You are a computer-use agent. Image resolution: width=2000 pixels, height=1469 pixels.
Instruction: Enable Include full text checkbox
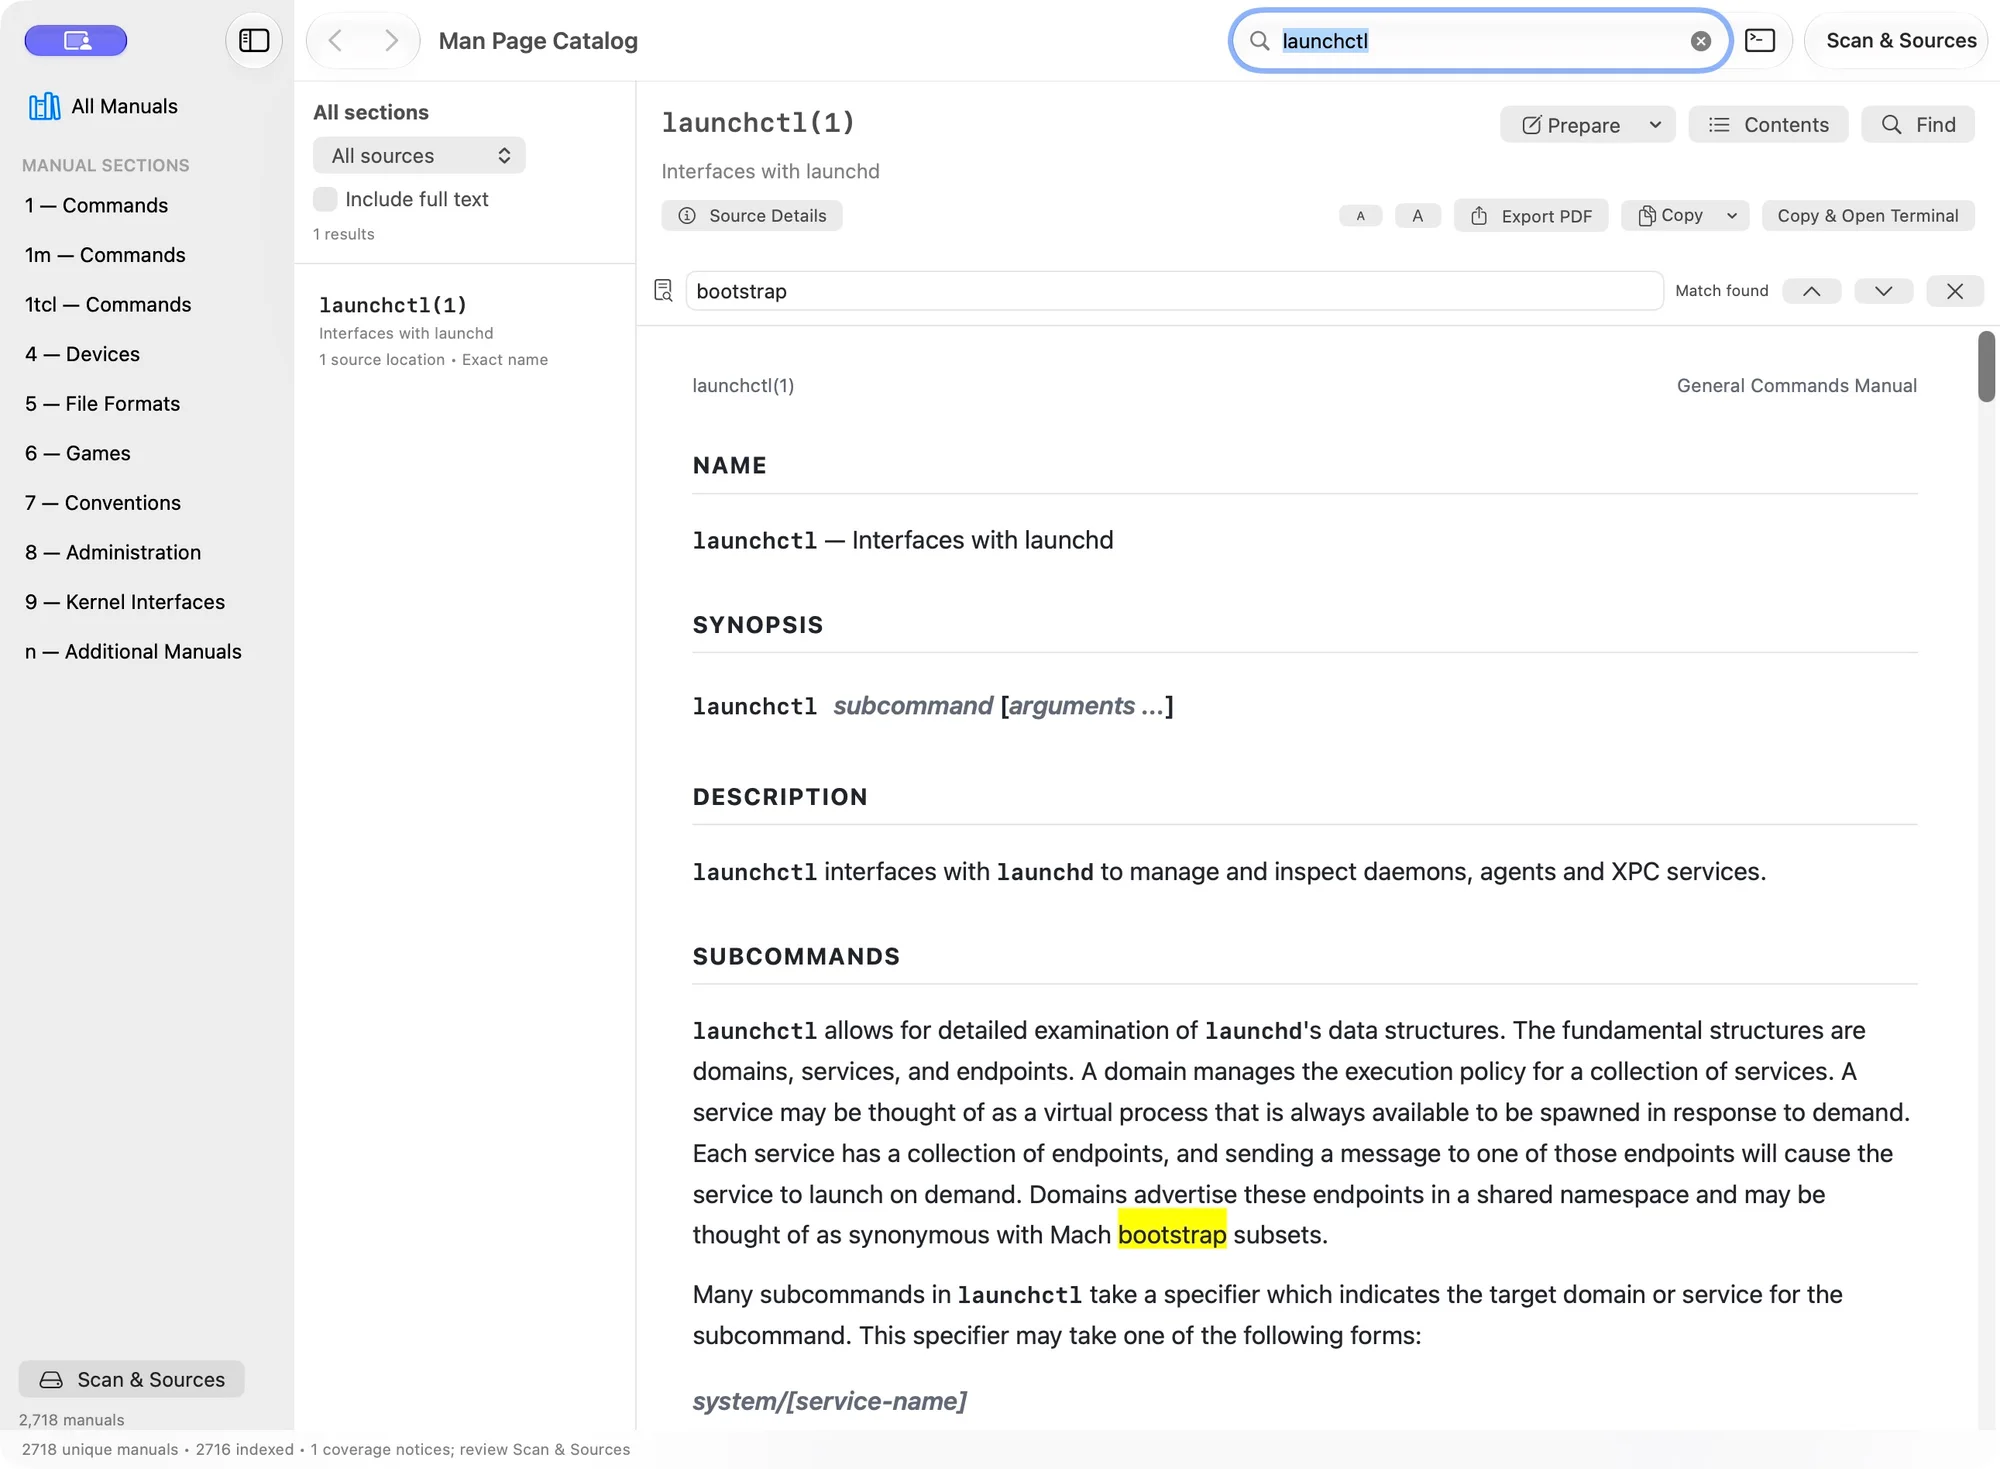coord(325,199)
